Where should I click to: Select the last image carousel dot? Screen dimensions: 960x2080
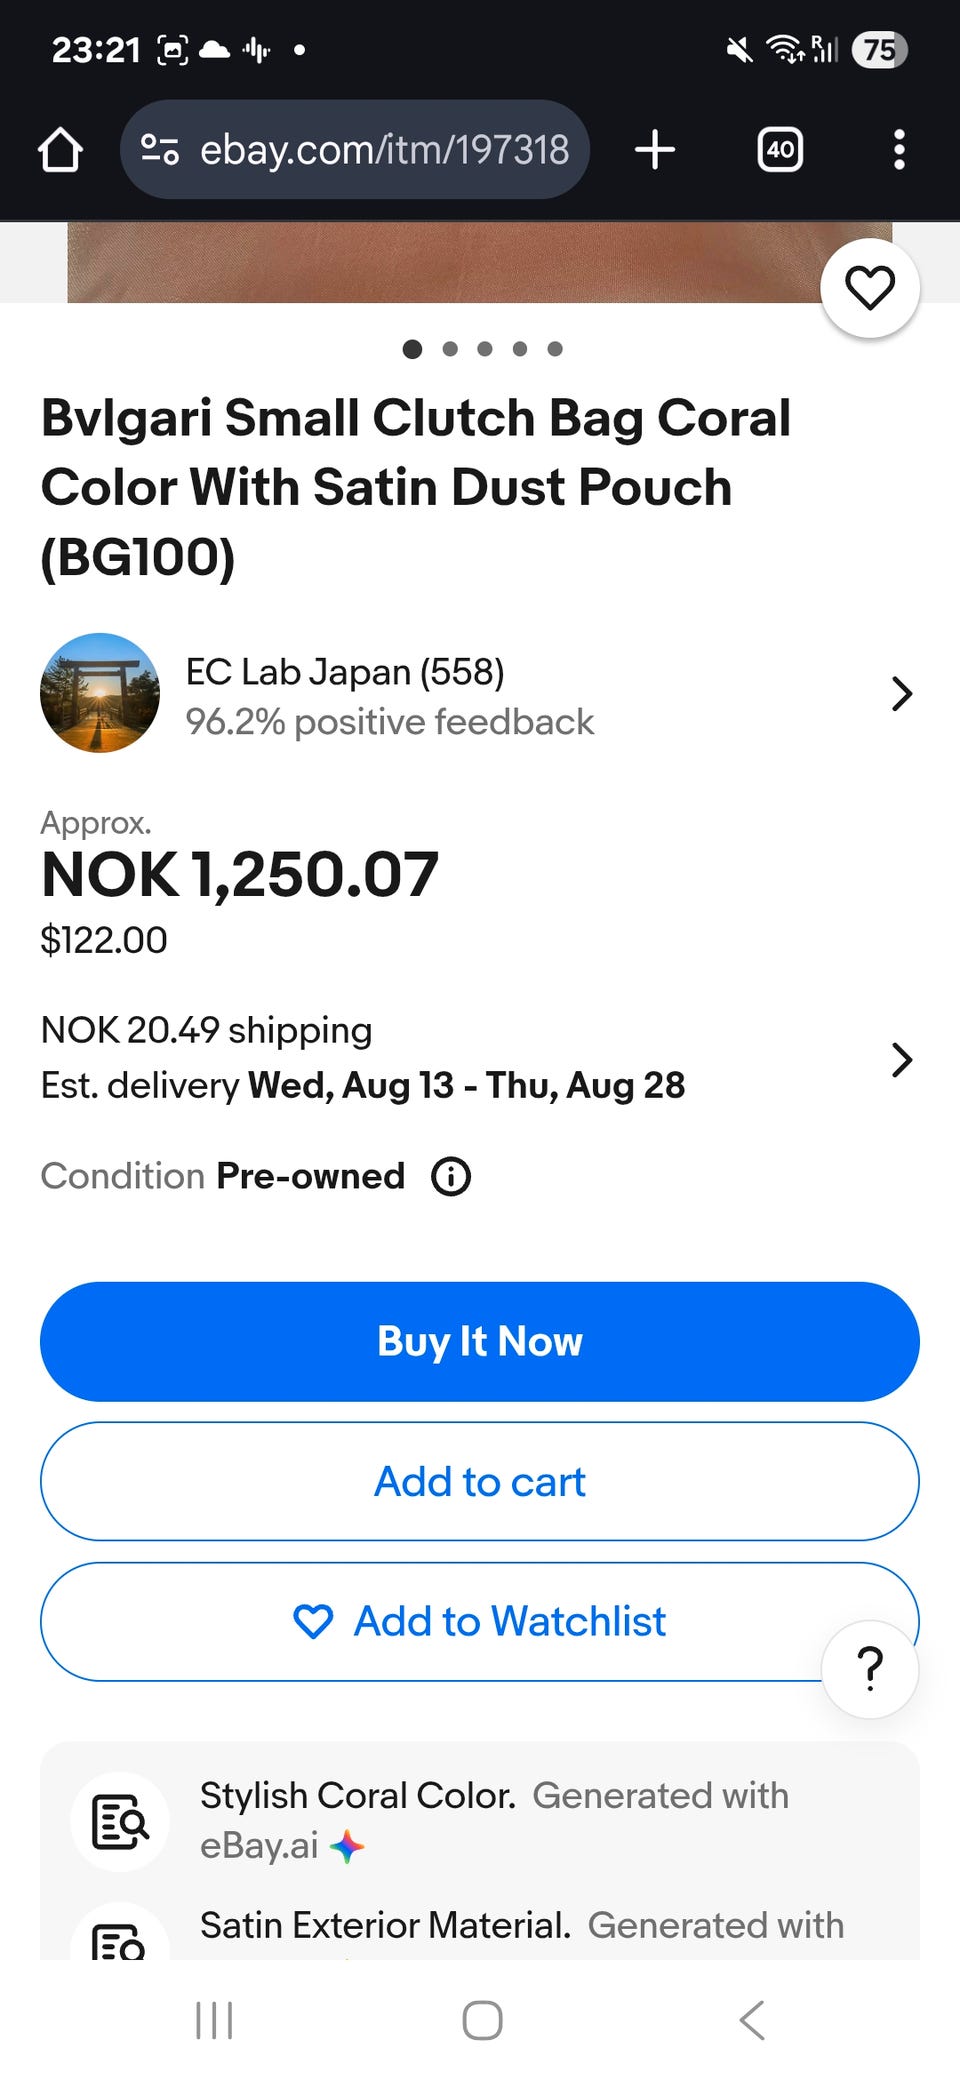tap(555, 349)
